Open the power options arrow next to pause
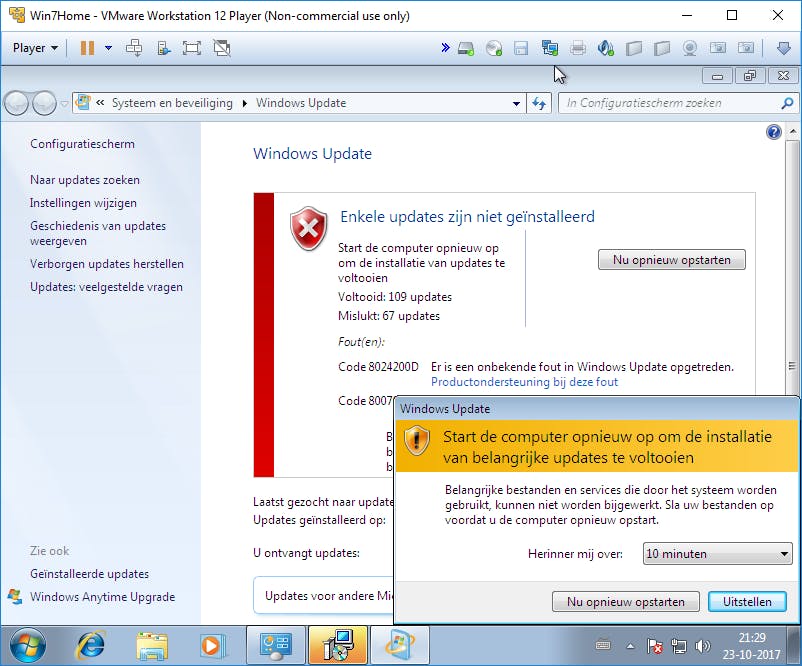 108,48
